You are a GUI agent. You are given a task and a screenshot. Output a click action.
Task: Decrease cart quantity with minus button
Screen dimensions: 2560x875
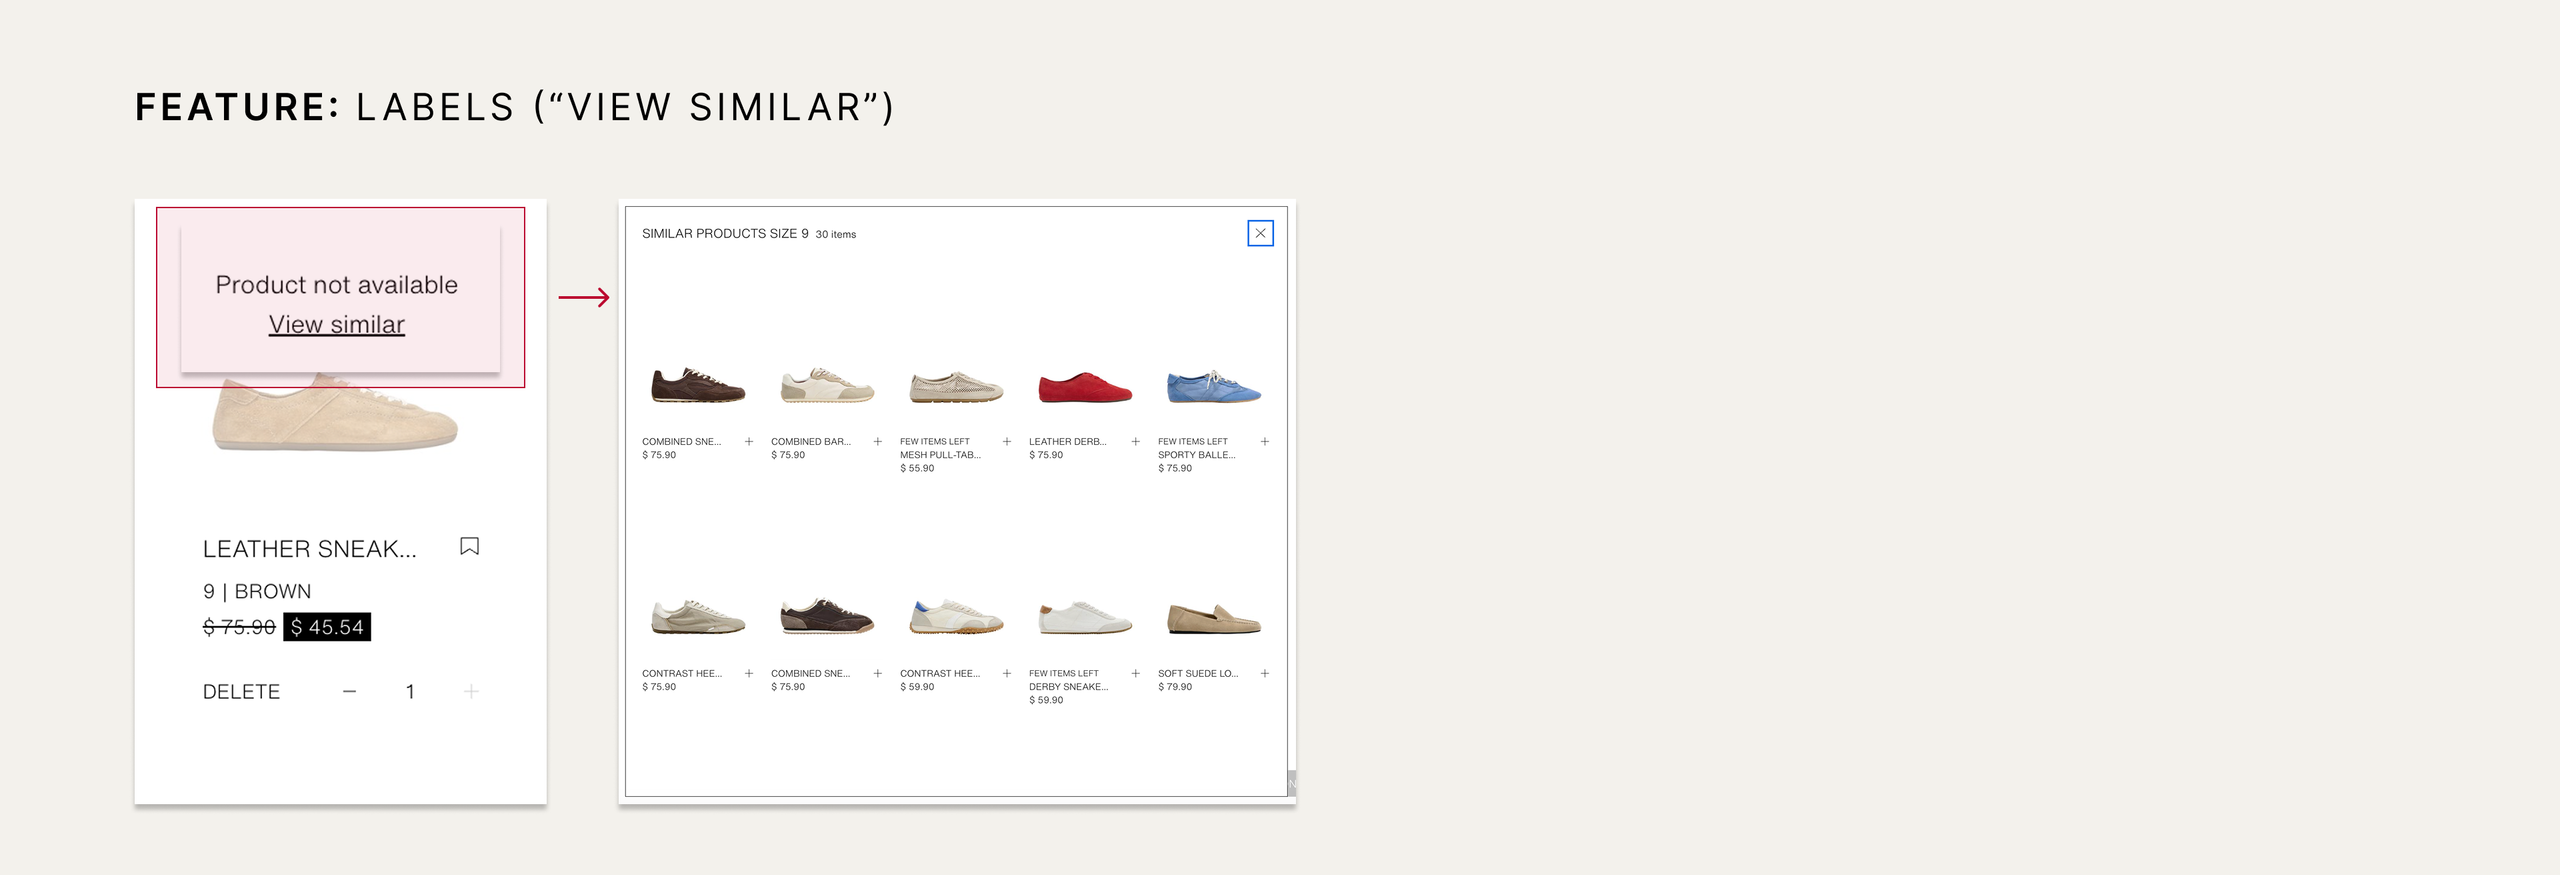349,691
